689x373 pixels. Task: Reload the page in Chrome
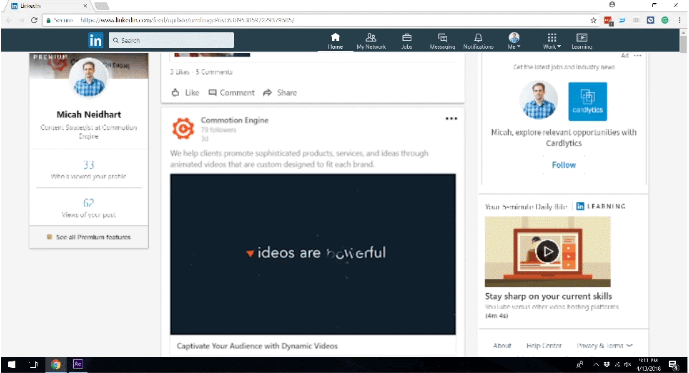coord(34,20)
